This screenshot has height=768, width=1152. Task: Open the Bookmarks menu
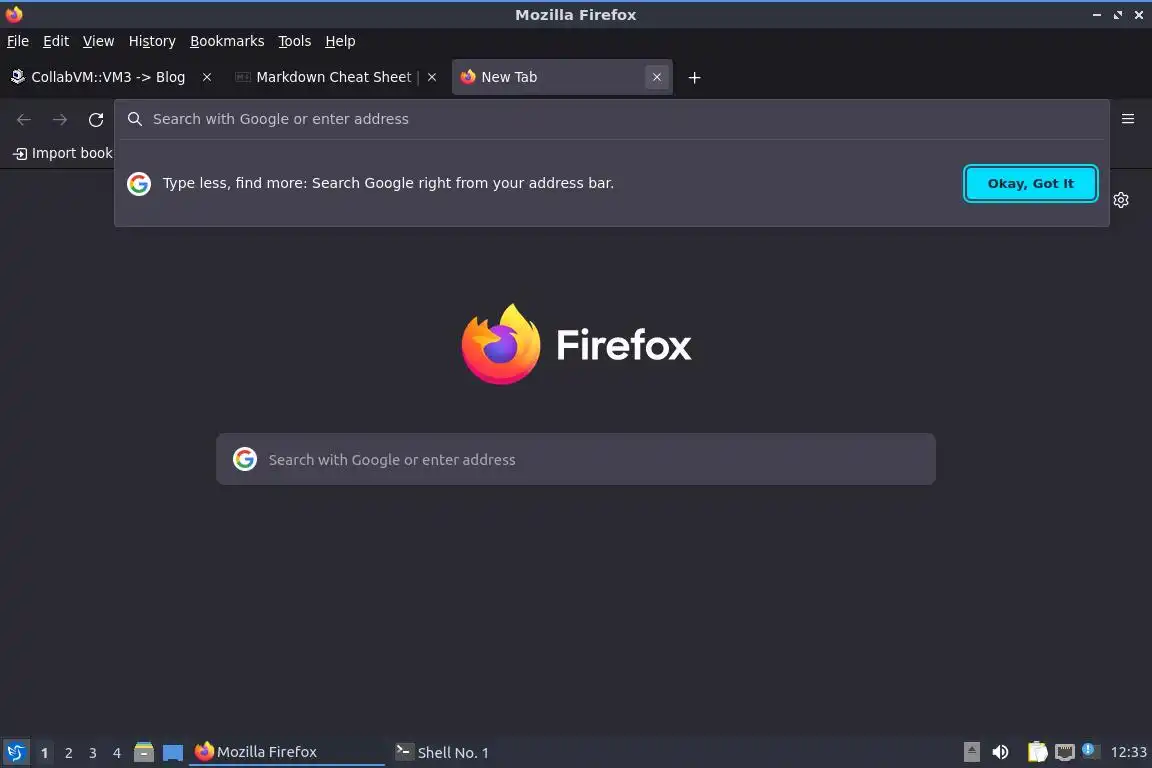(227, 41)
